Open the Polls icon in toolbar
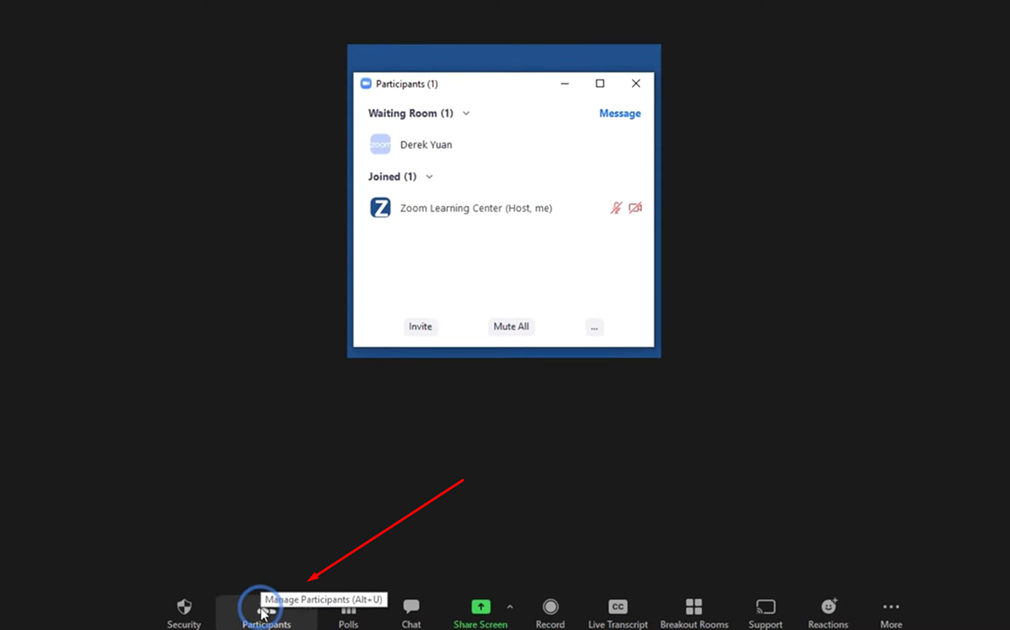 pyautogui.click(x=348, y=609)
